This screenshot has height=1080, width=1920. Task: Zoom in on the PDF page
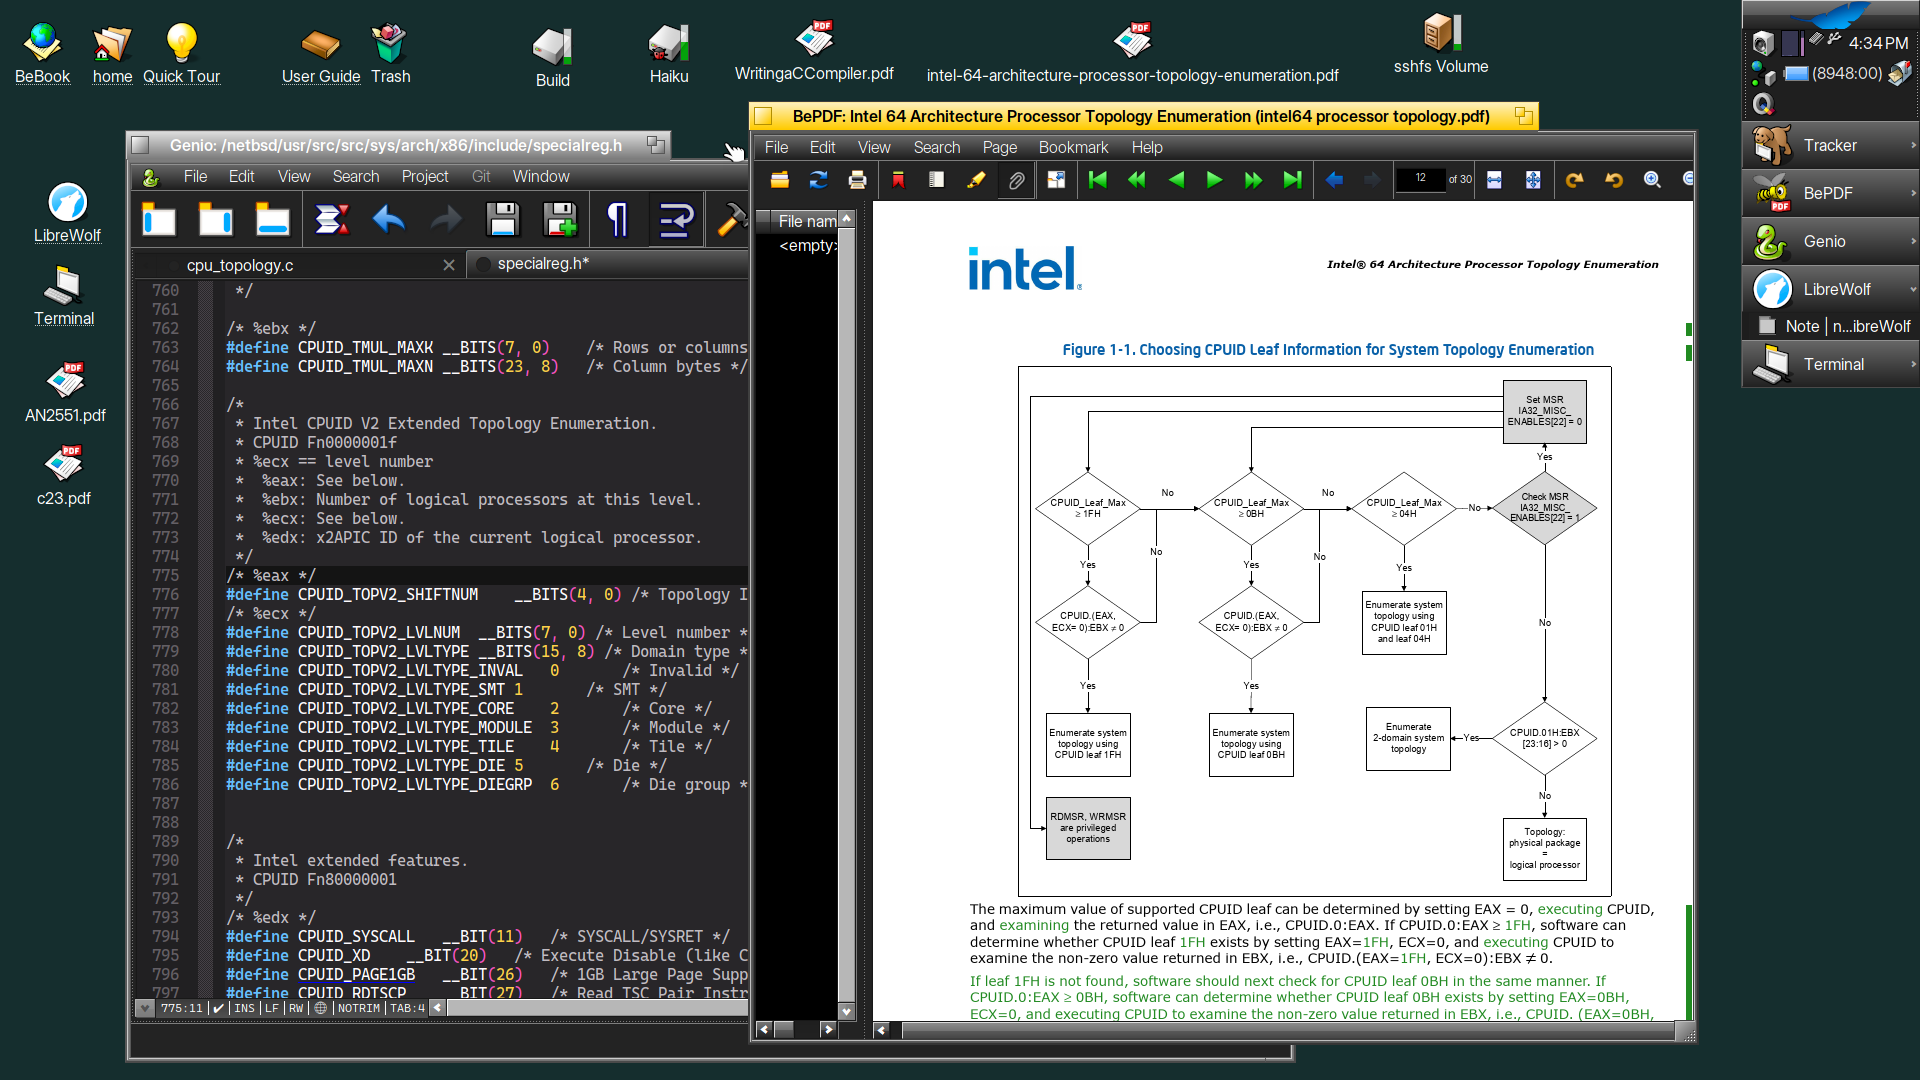pos(1653,180)
